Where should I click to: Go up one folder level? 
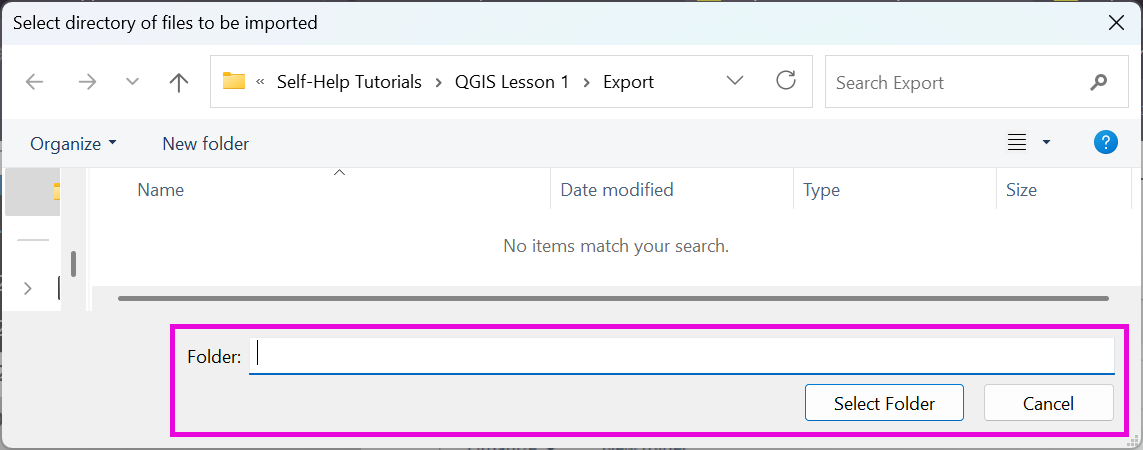pos(179,83)
